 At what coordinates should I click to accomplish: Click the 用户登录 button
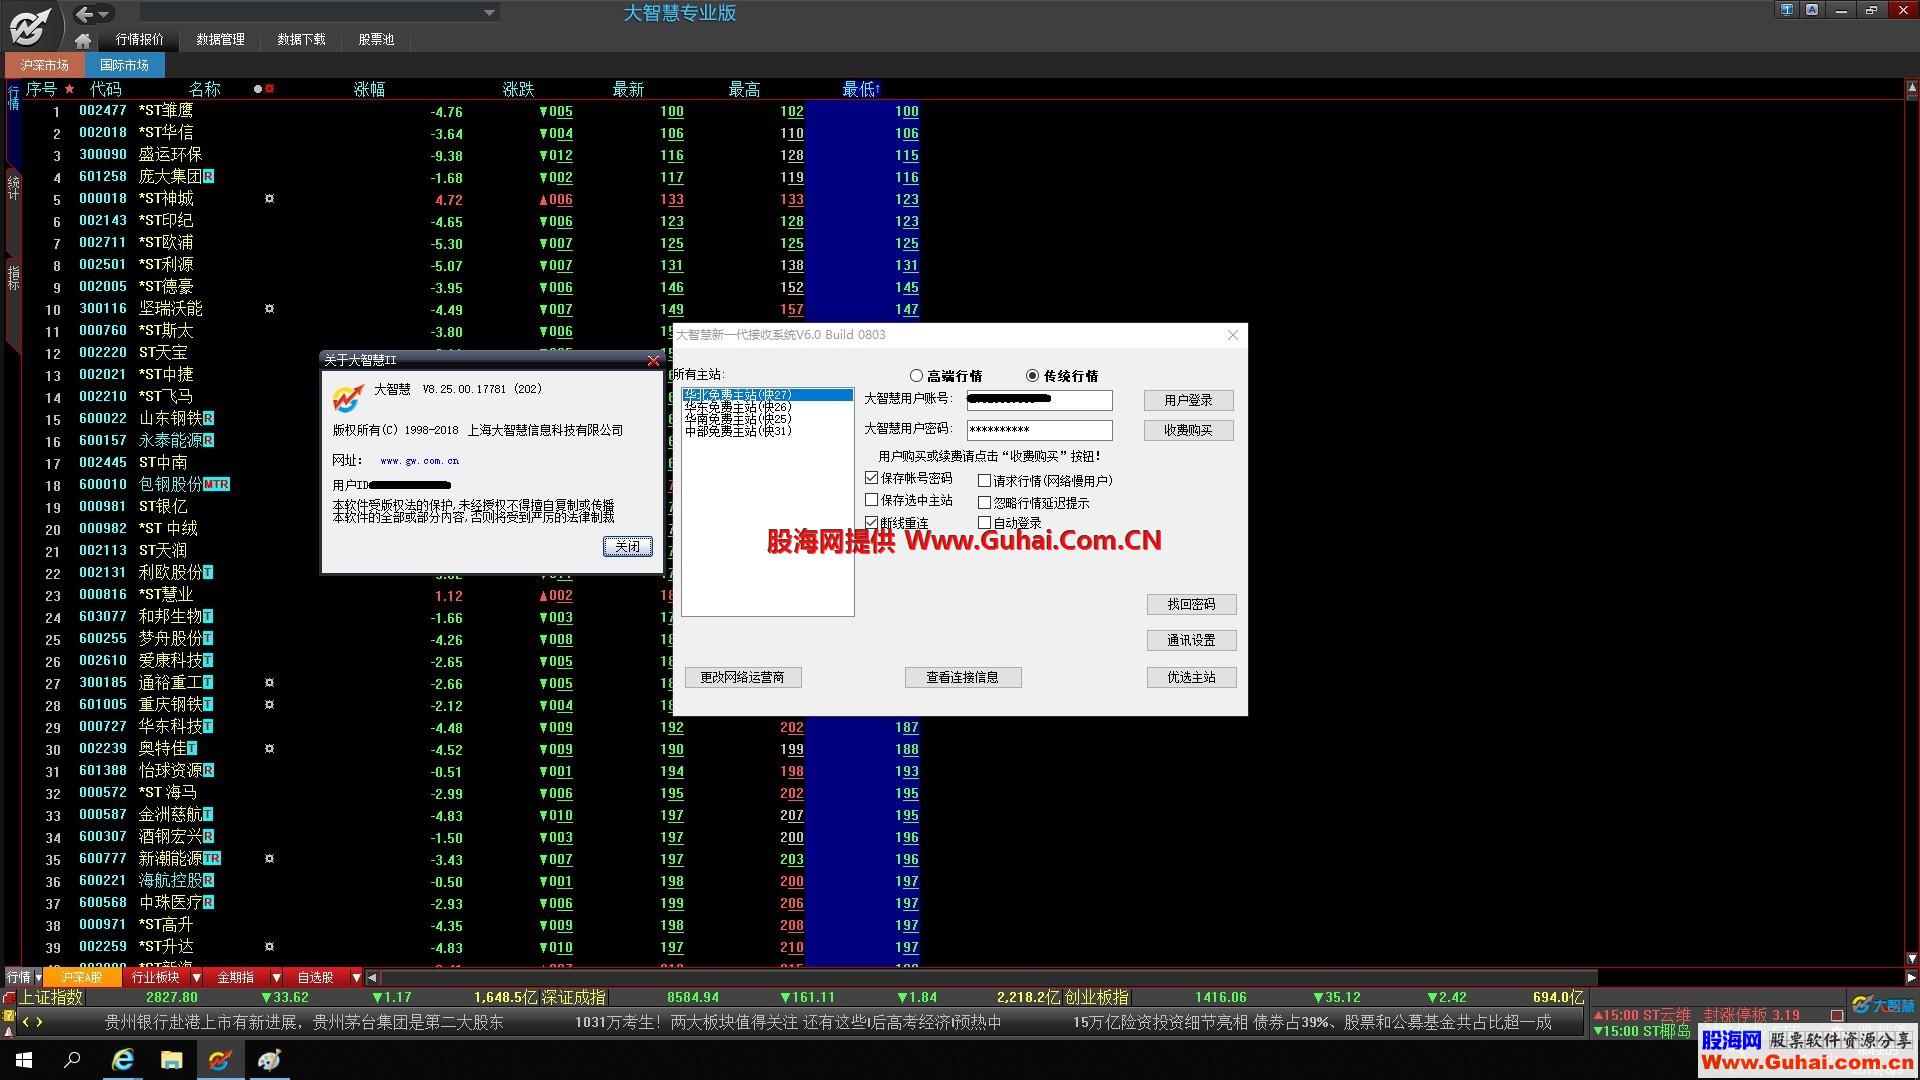coord(1188,400)
